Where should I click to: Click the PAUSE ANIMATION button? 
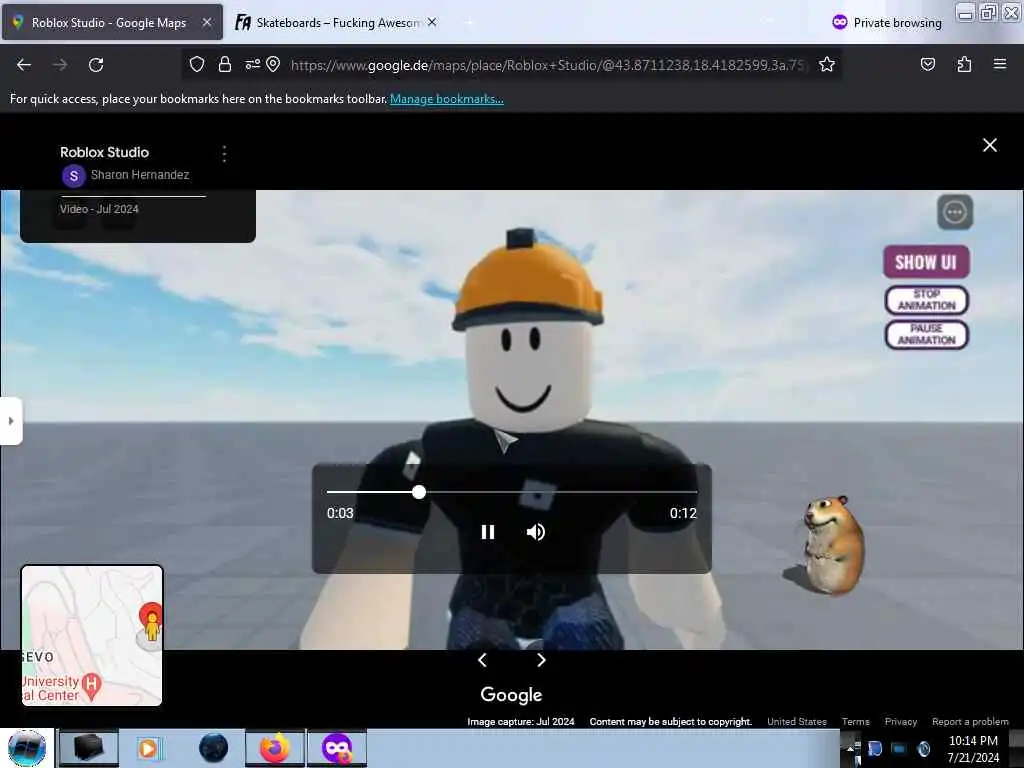tap(926, 334)
